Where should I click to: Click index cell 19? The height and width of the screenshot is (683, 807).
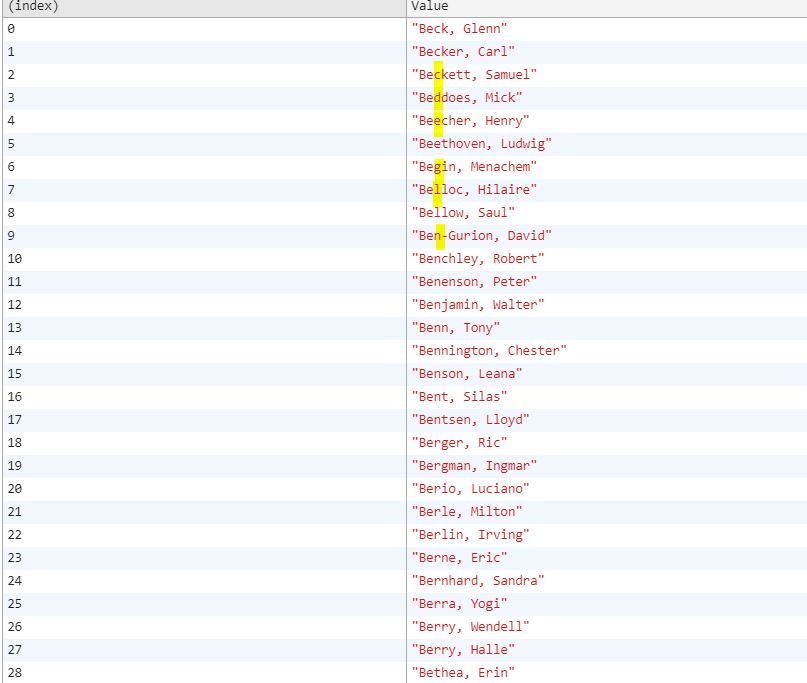[x=204, y=466]
